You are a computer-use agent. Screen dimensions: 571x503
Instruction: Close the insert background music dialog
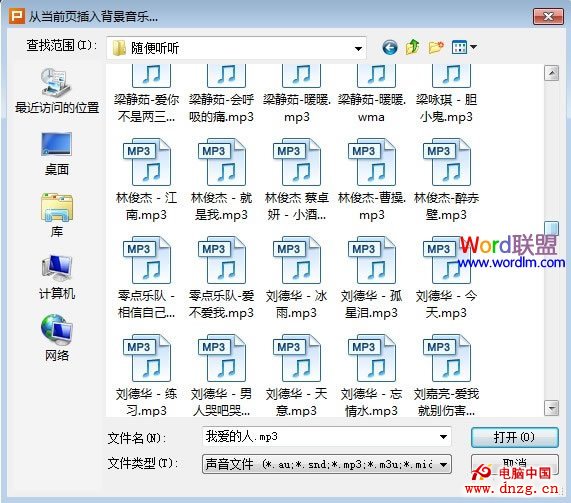(x=548, y=16)
